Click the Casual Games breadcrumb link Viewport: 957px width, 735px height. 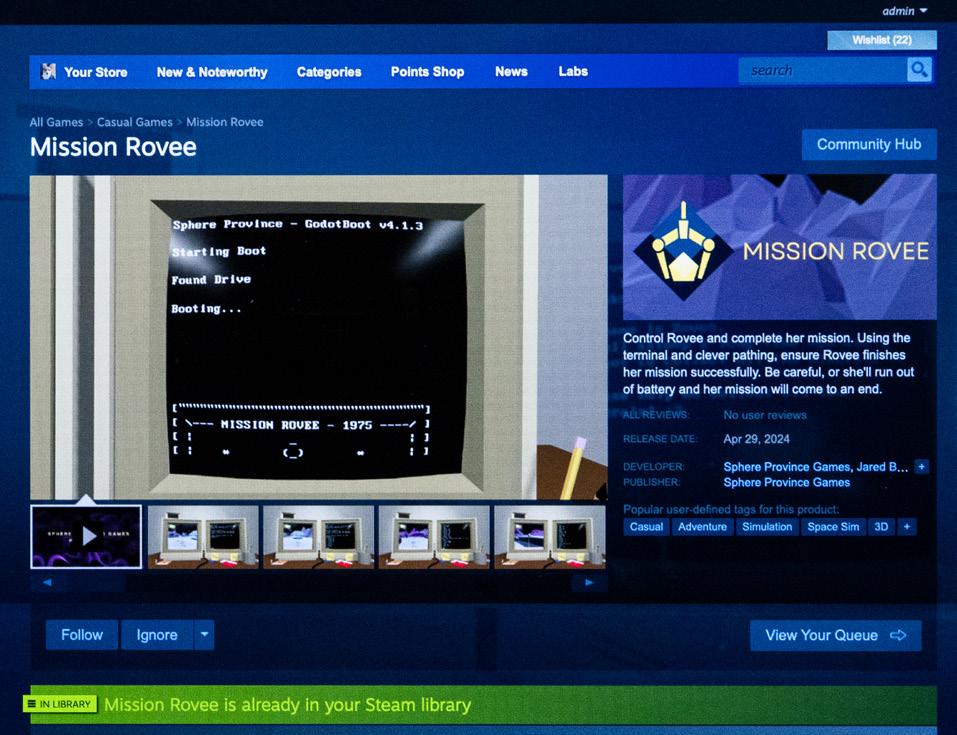pyautogui.click(x=135, y=122)
